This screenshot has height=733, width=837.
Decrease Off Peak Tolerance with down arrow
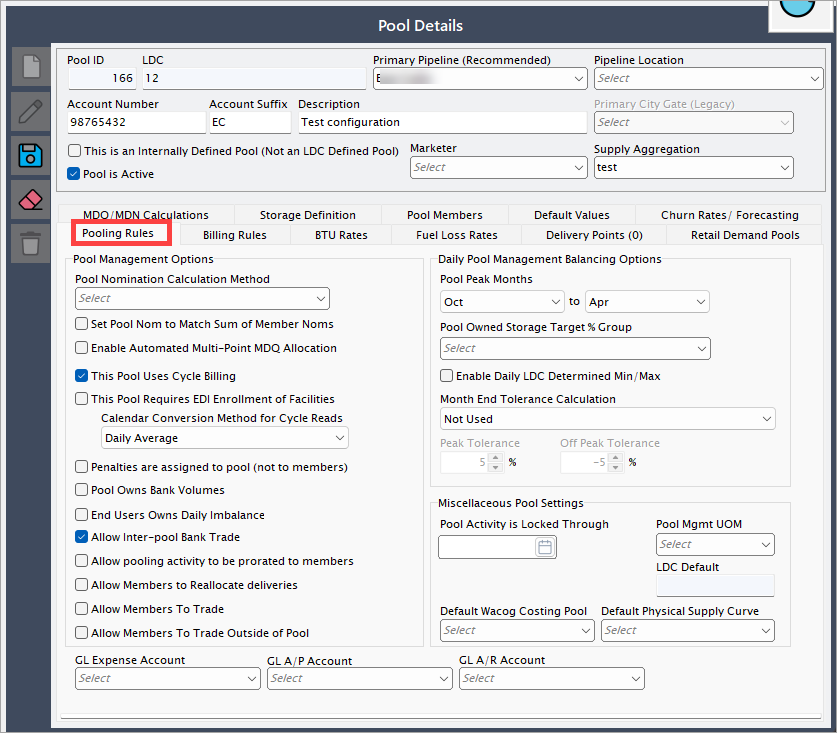point(616,467)
